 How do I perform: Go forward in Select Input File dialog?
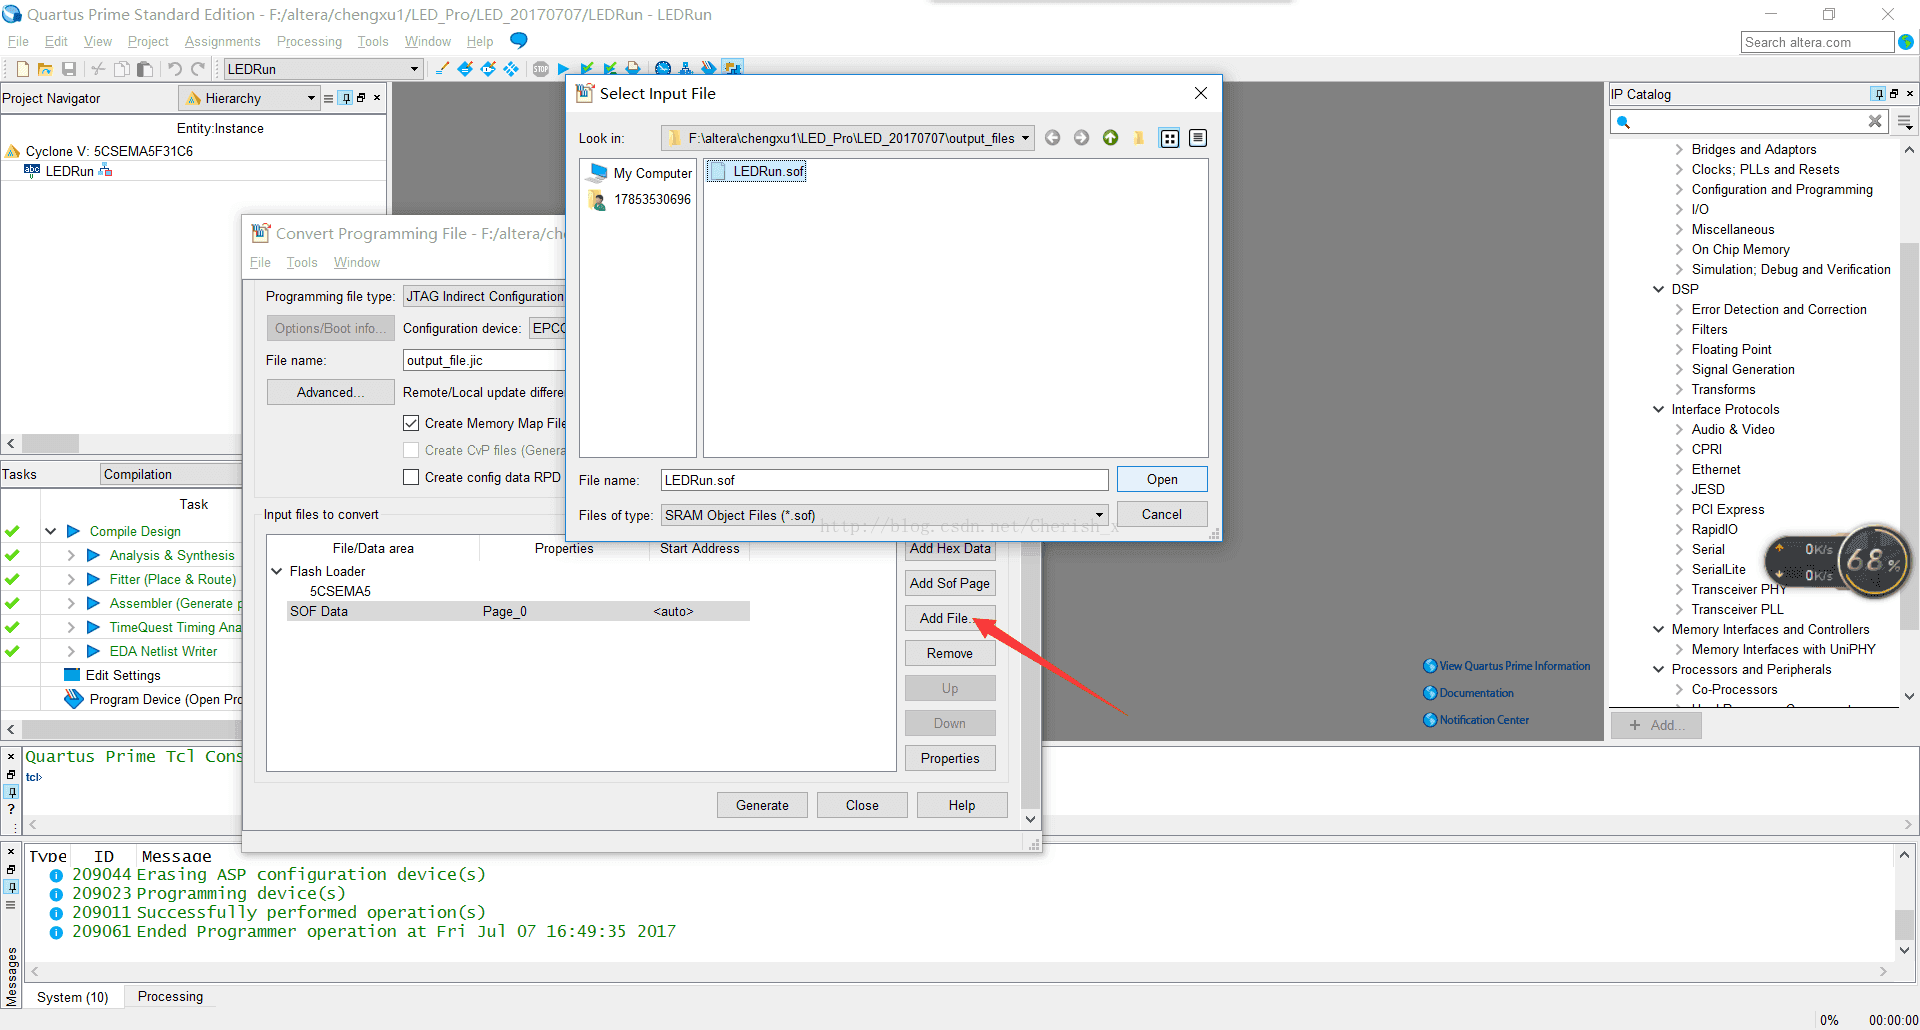(1081, 138)
